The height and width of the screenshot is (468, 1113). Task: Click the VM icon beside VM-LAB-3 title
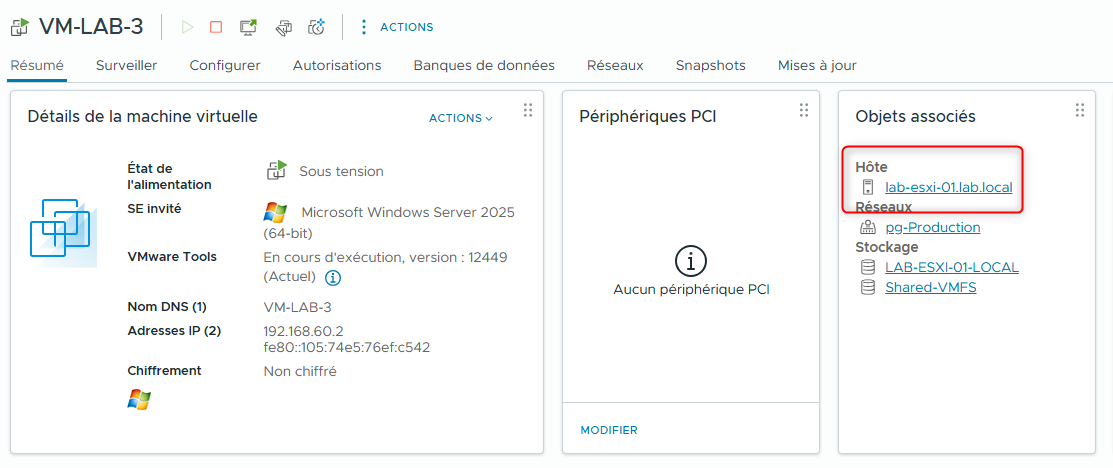tap(19, 27)
